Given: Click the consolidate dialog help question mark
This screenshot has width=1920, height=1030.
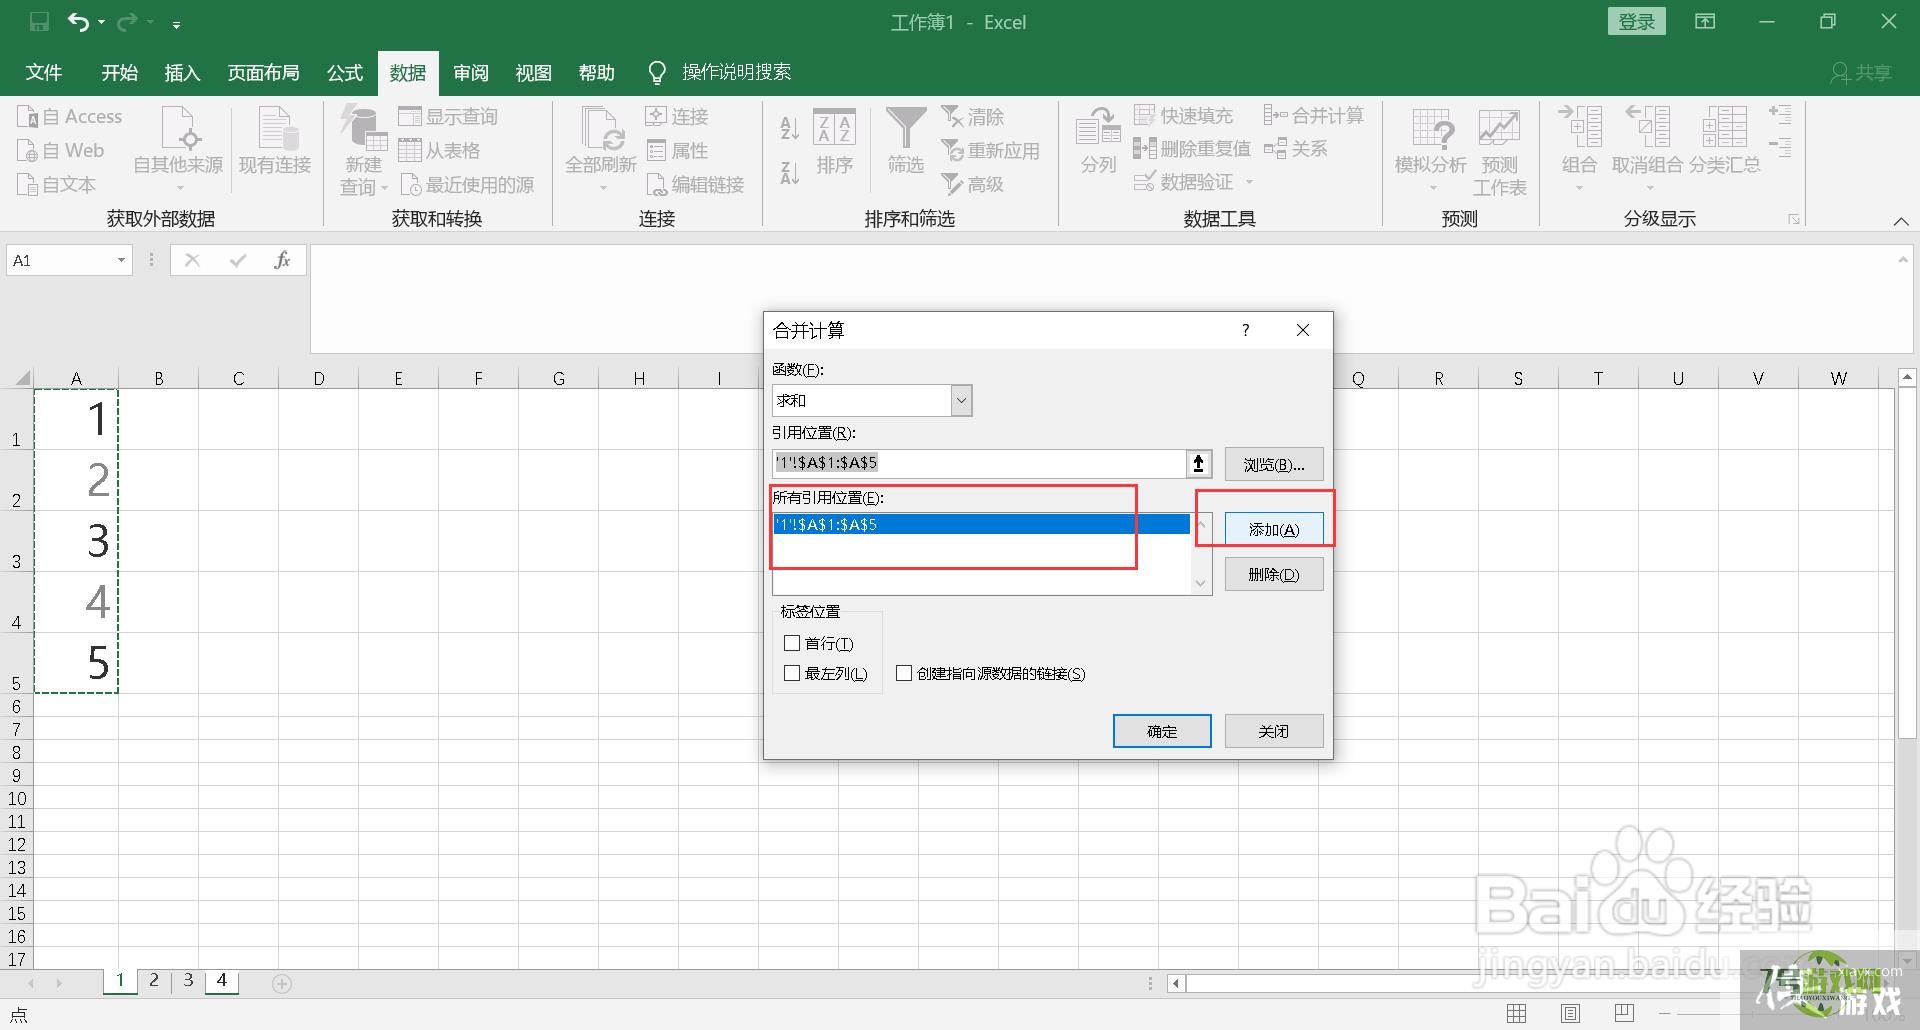Looking at the screenshot, I should pyautogui.click(x=1246, y=330).
